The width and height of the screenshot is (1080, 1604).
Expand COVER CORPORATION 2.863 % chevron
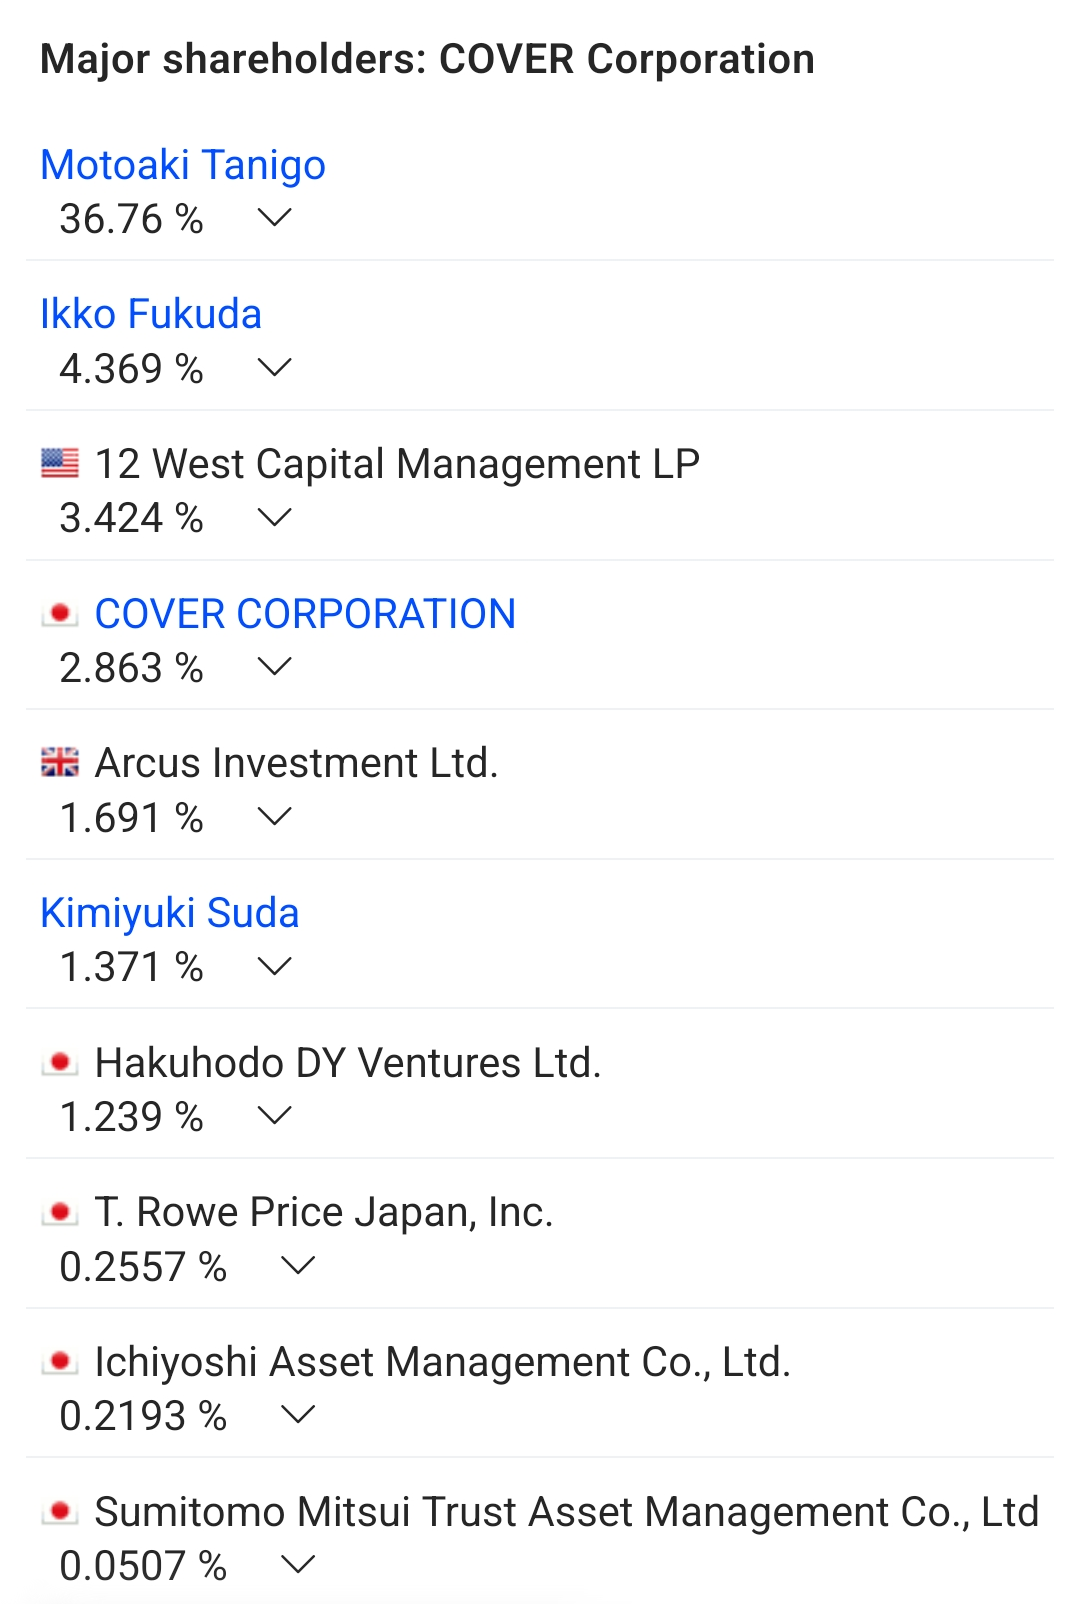click(x=274, y=666)
